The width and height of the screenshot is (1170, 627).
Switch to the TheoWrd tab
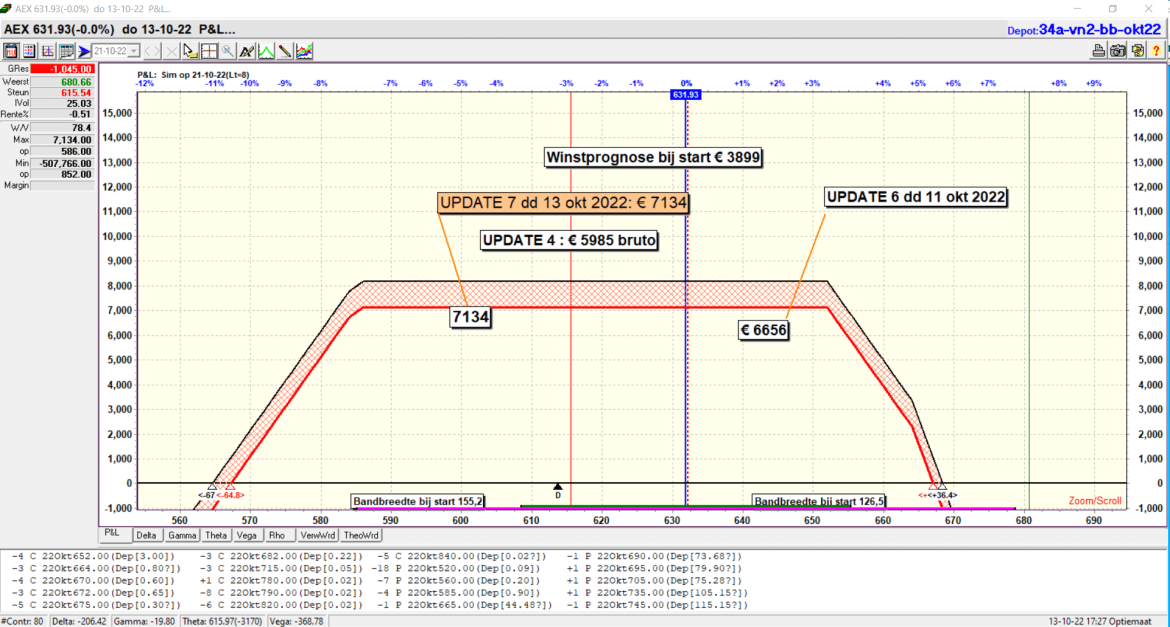[x=362, y=534]
